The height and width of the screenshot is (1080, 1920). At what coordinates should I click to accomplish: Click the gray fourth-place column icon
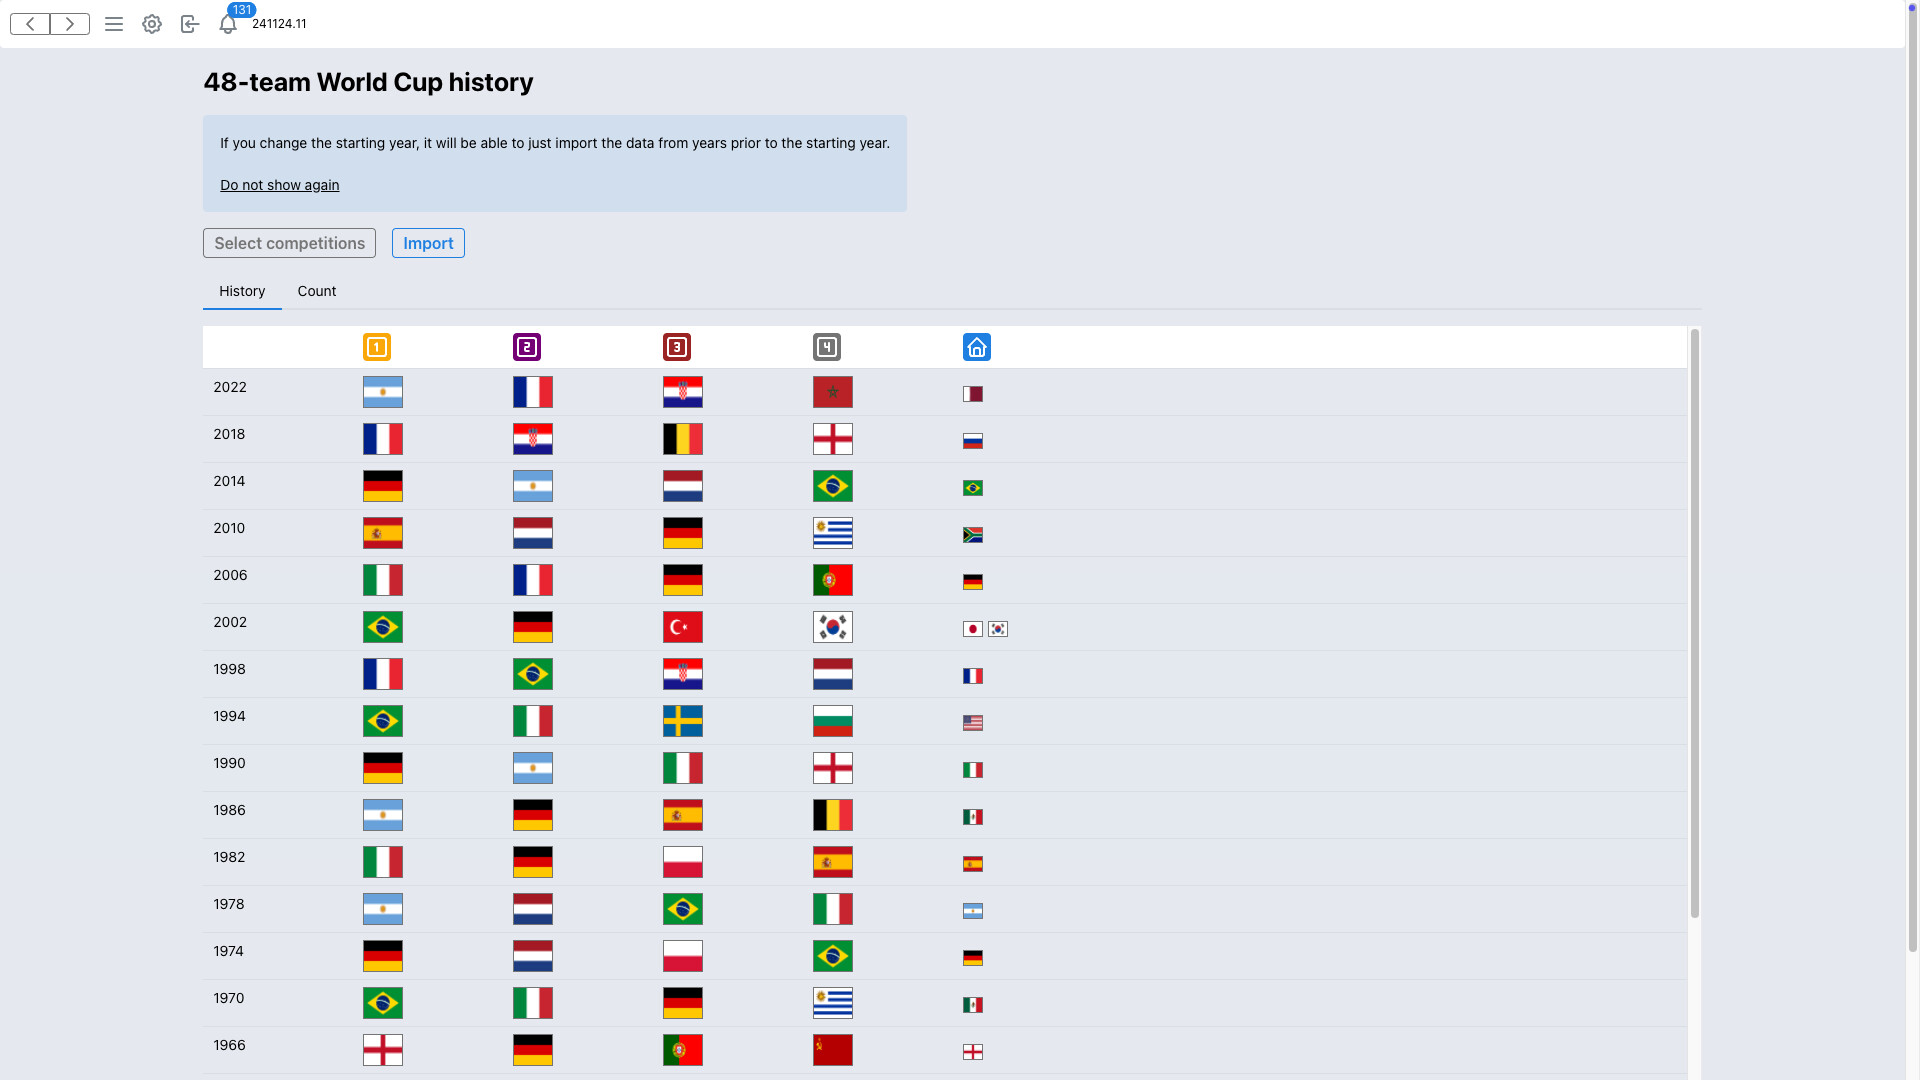click(x=828, y=347)
